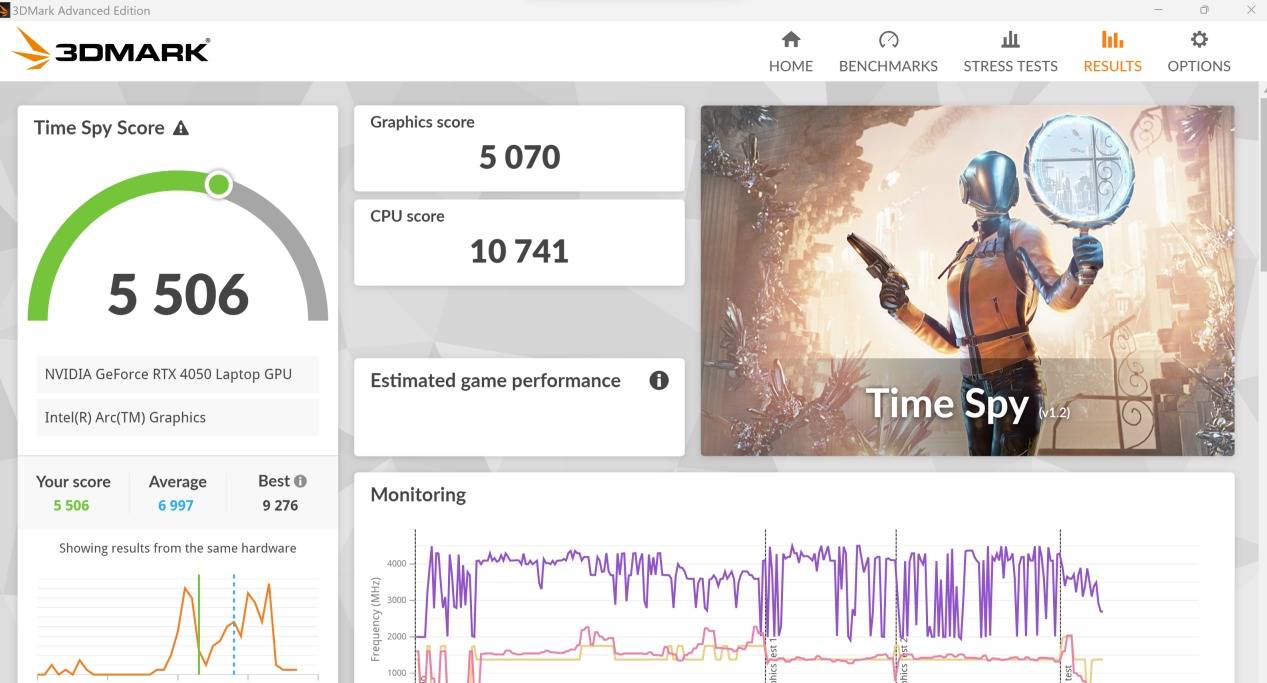Click the Graphics score label
The image size is (1267, 683).
(422, 122)
